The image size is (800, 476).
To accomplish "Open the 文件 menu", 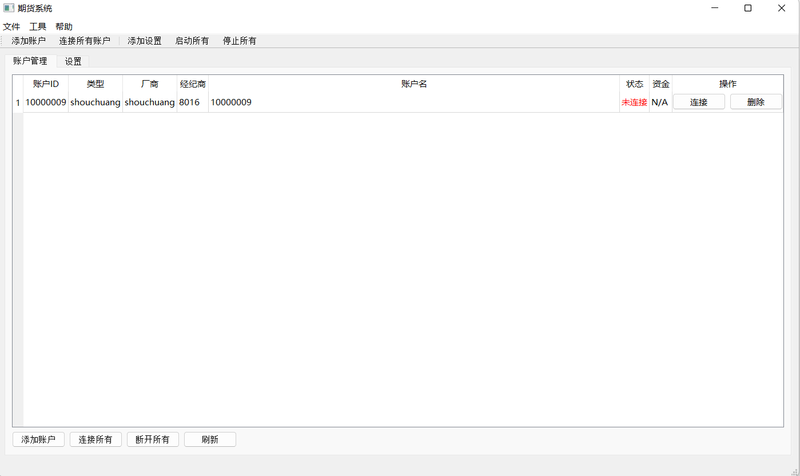I will (x=11, y=27).
